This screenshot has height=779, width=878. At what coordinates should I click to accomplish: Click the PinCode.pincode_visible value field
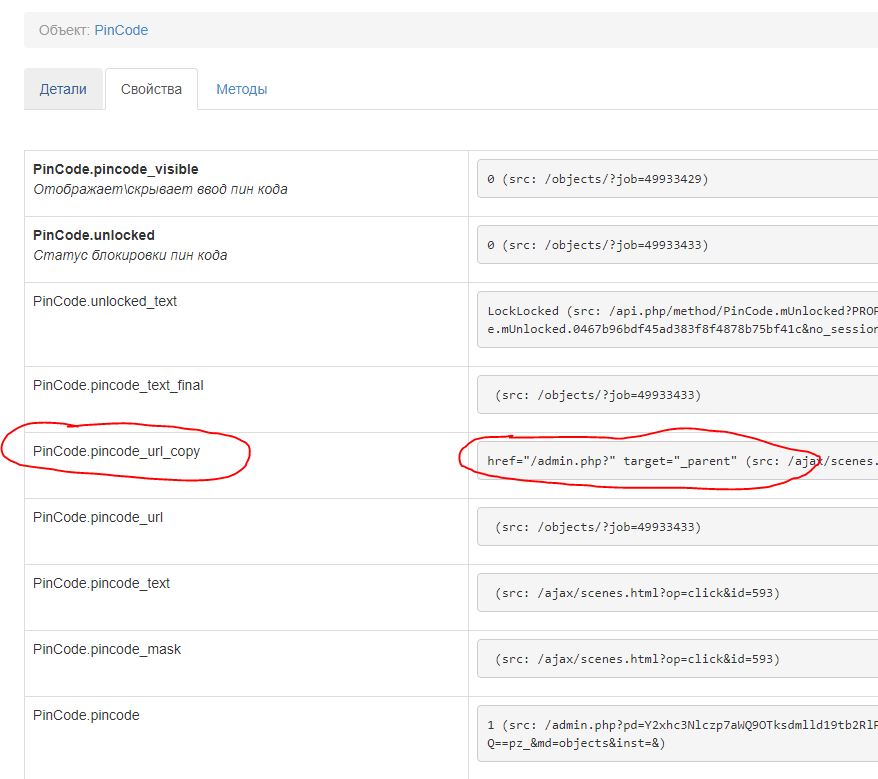(677, 179)
